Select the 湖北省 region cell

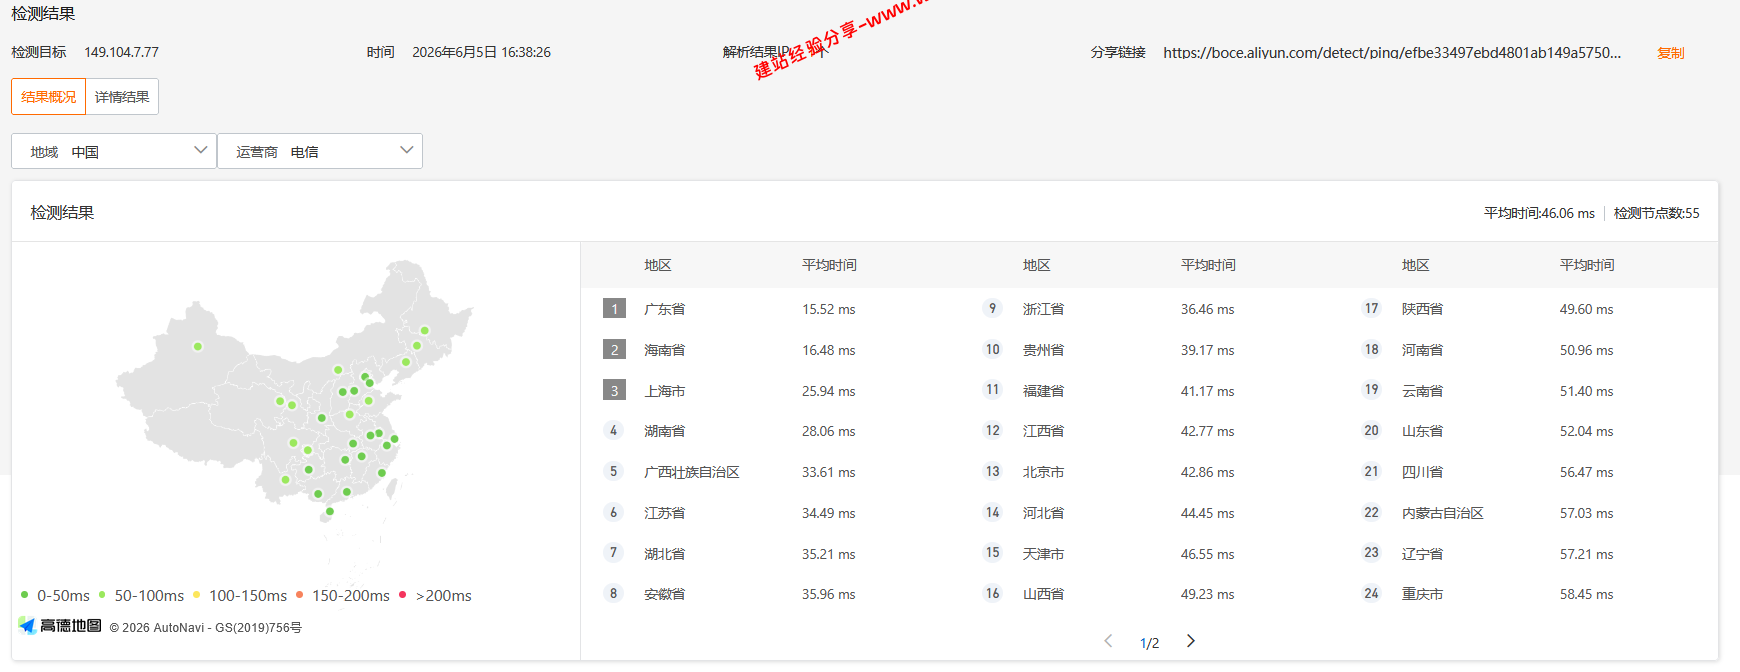tap(665, 554)
